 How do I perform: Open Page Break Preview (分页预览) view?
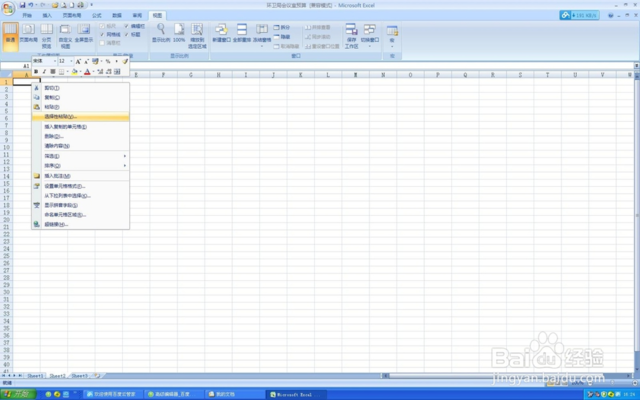coord(47,36)
